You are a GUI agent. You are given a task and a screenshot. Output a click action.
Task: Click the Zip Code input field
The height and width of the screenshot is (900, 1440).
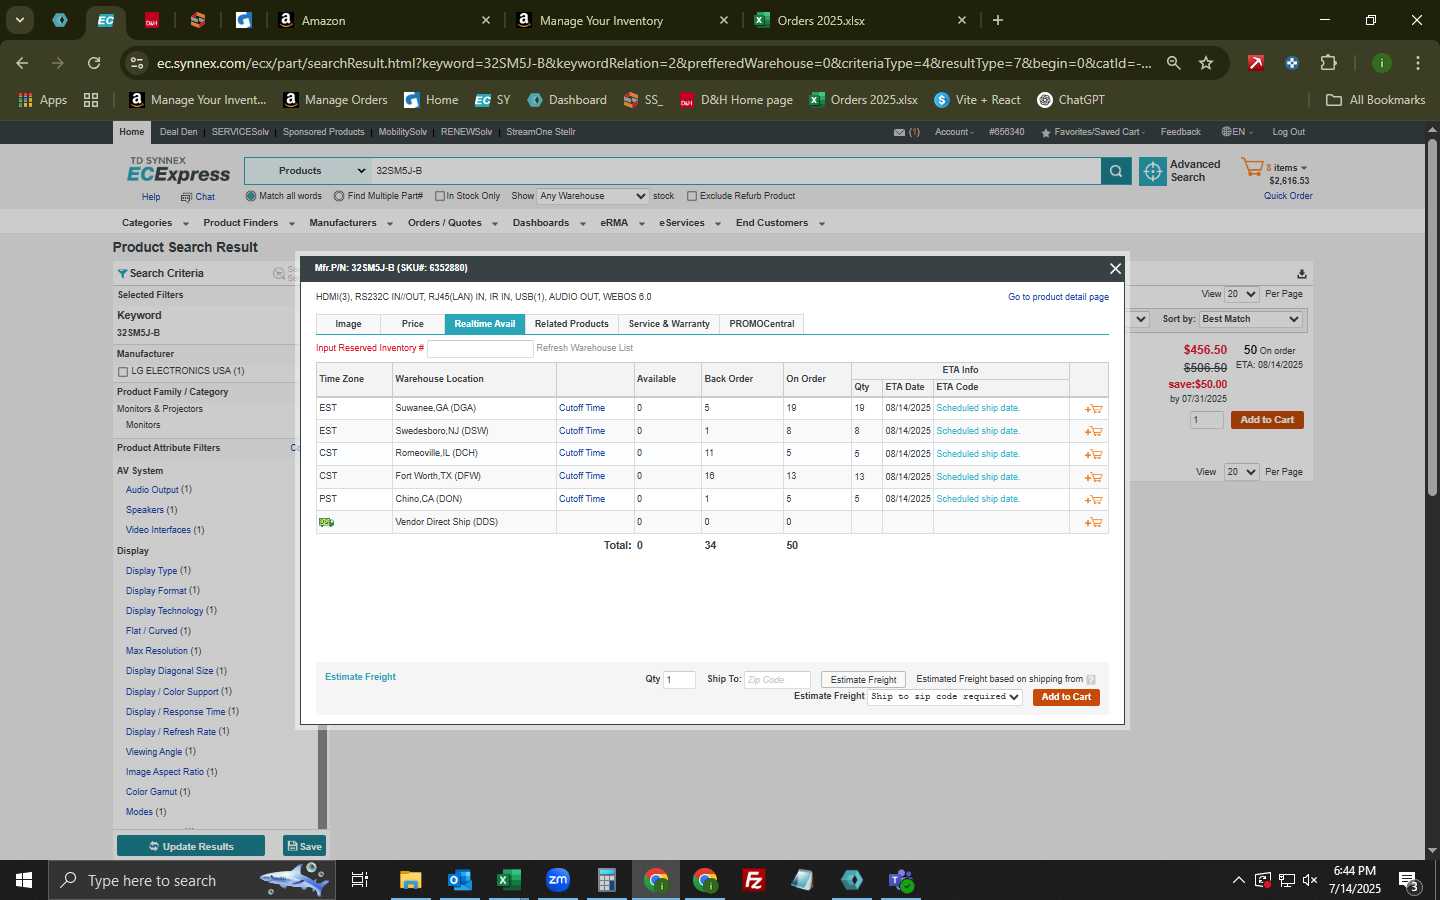pyautogui.click(x=777, y=680)
